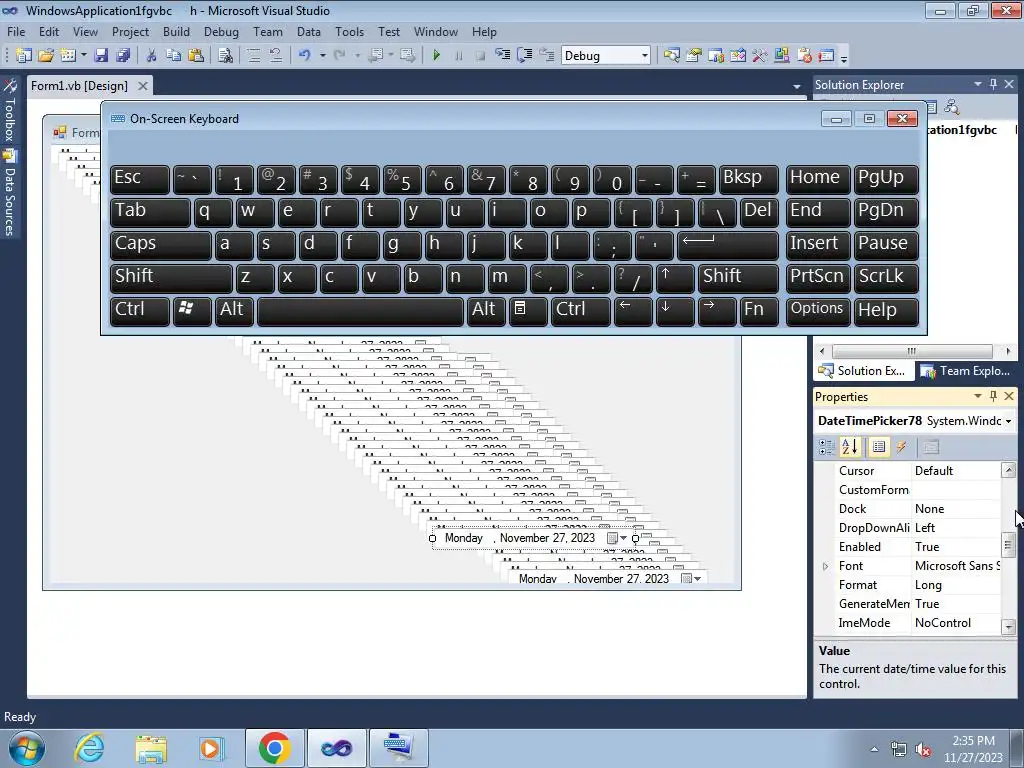Click the Save floppy disk icon
This screenshot has width=1024, height=768.
click(x=101, y=56)
